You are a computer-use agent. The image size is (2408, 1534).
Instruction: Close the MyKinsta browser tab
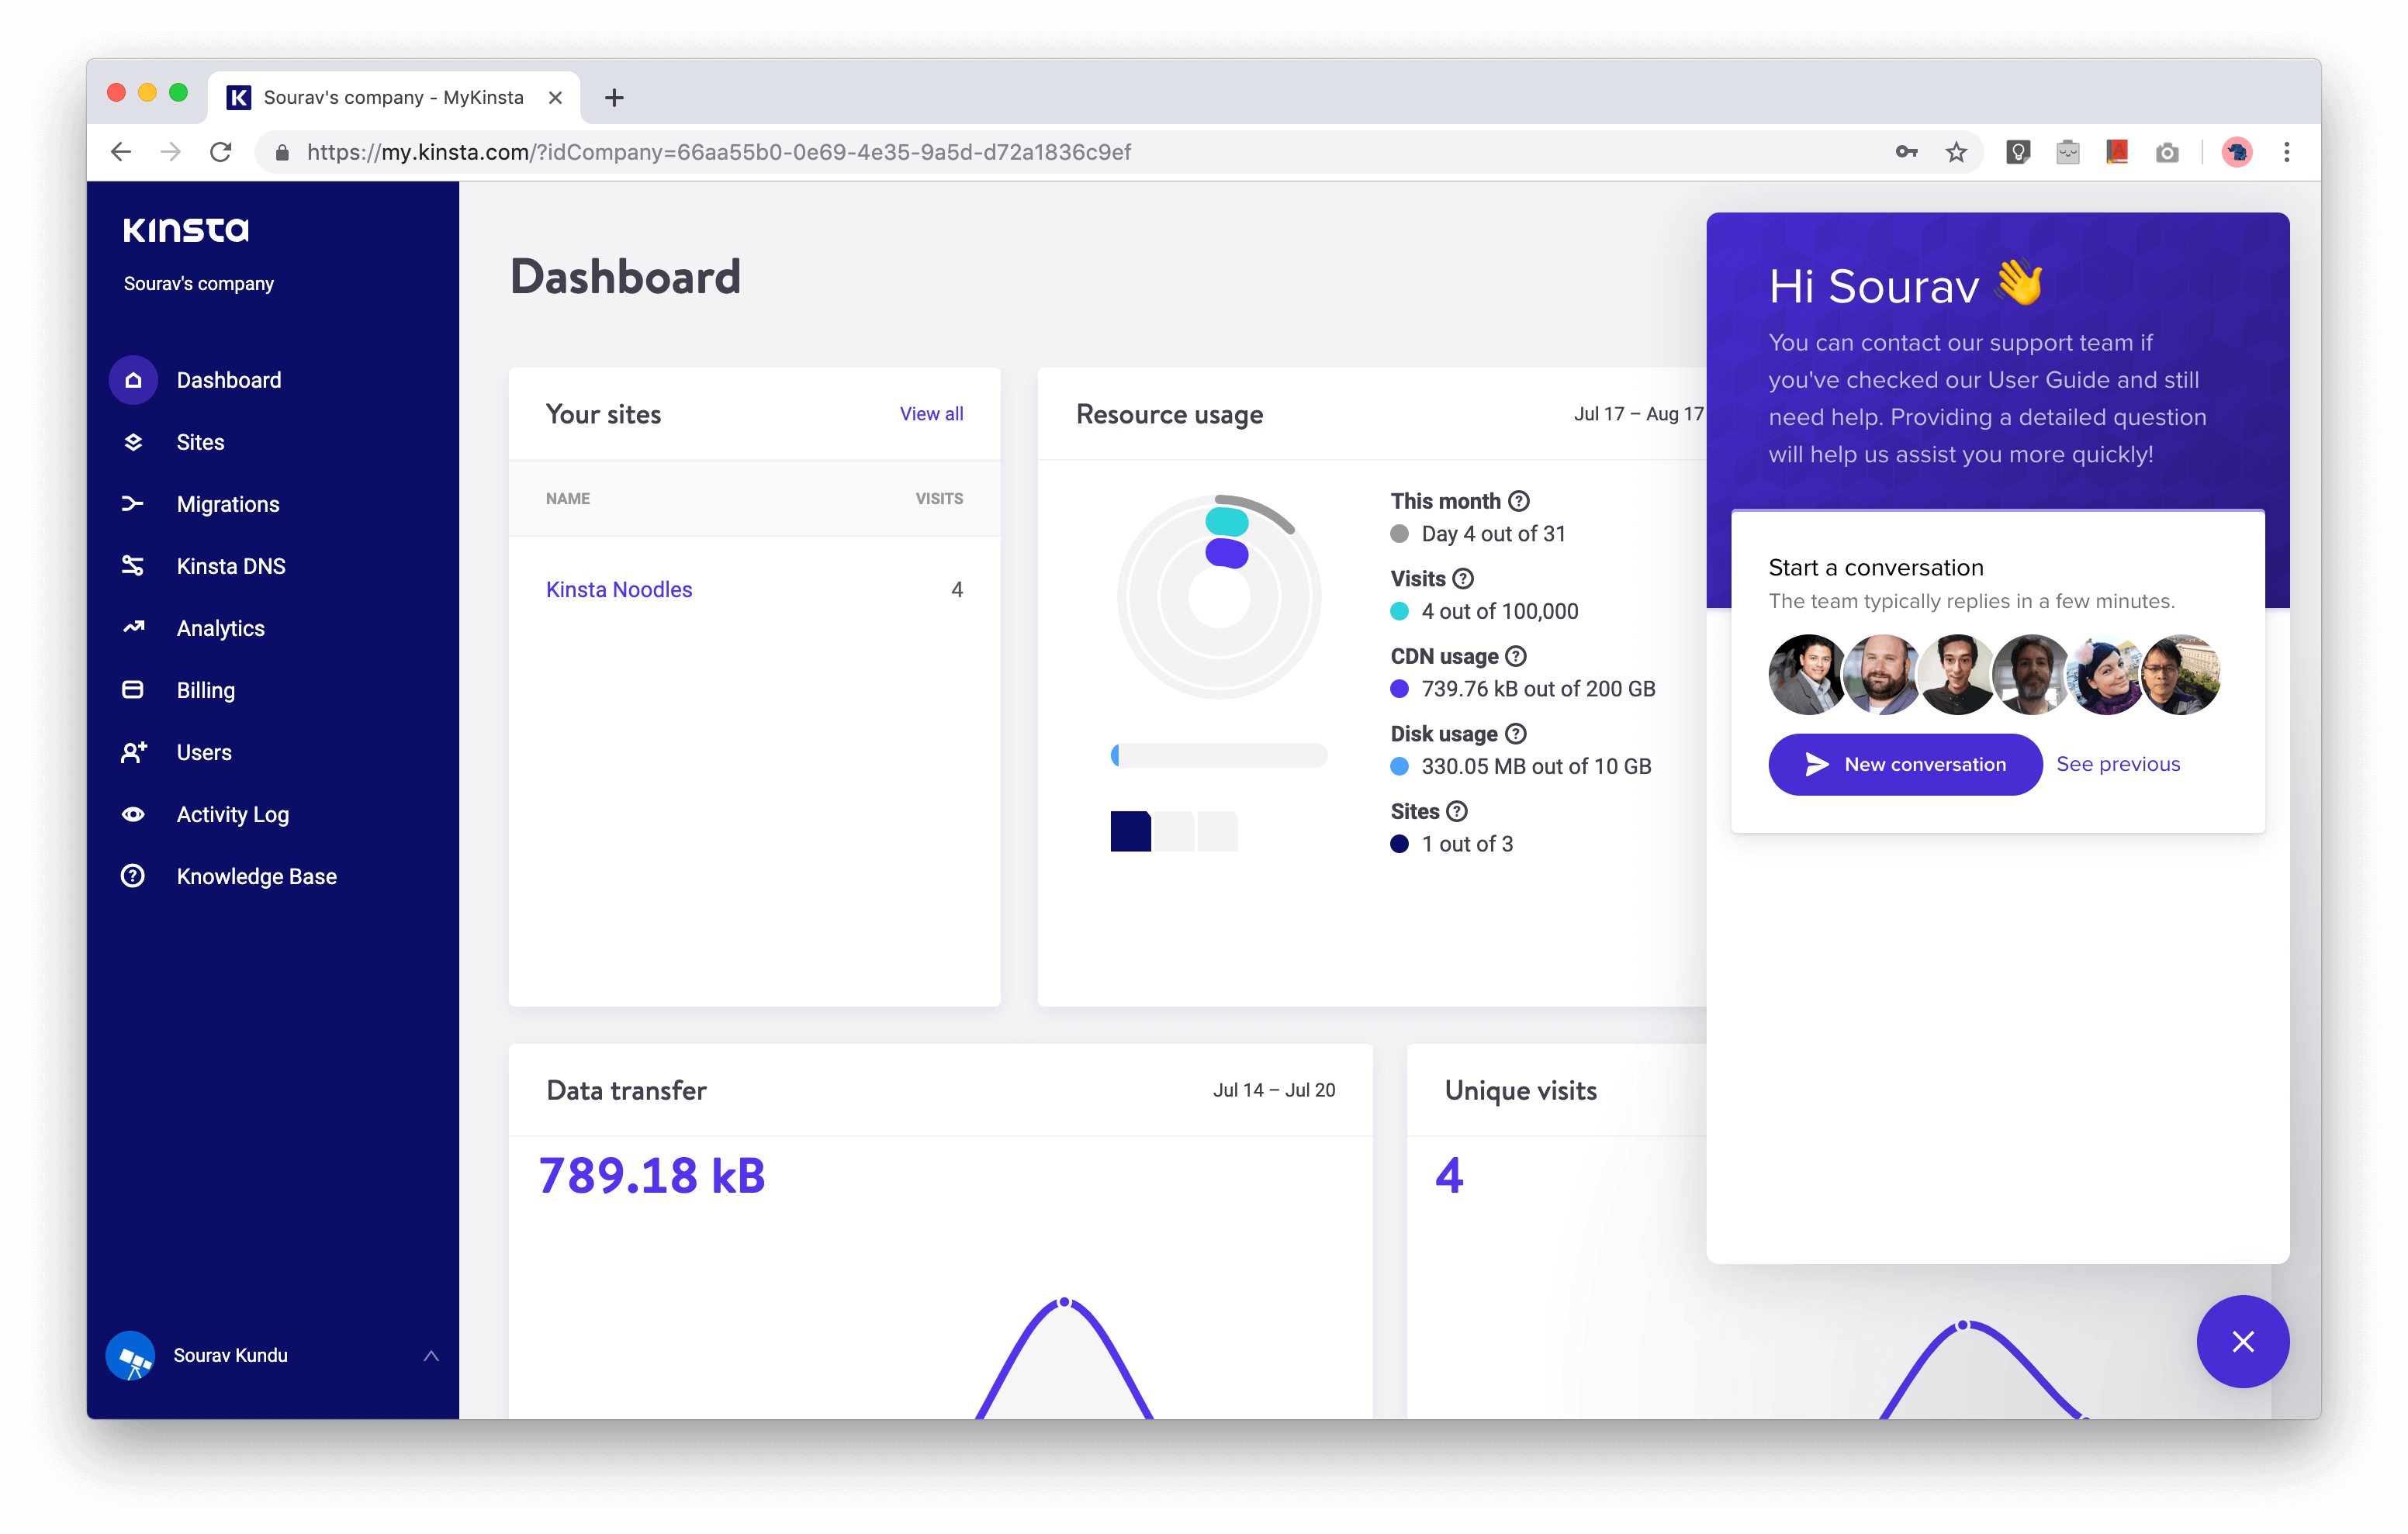point(555,97)
